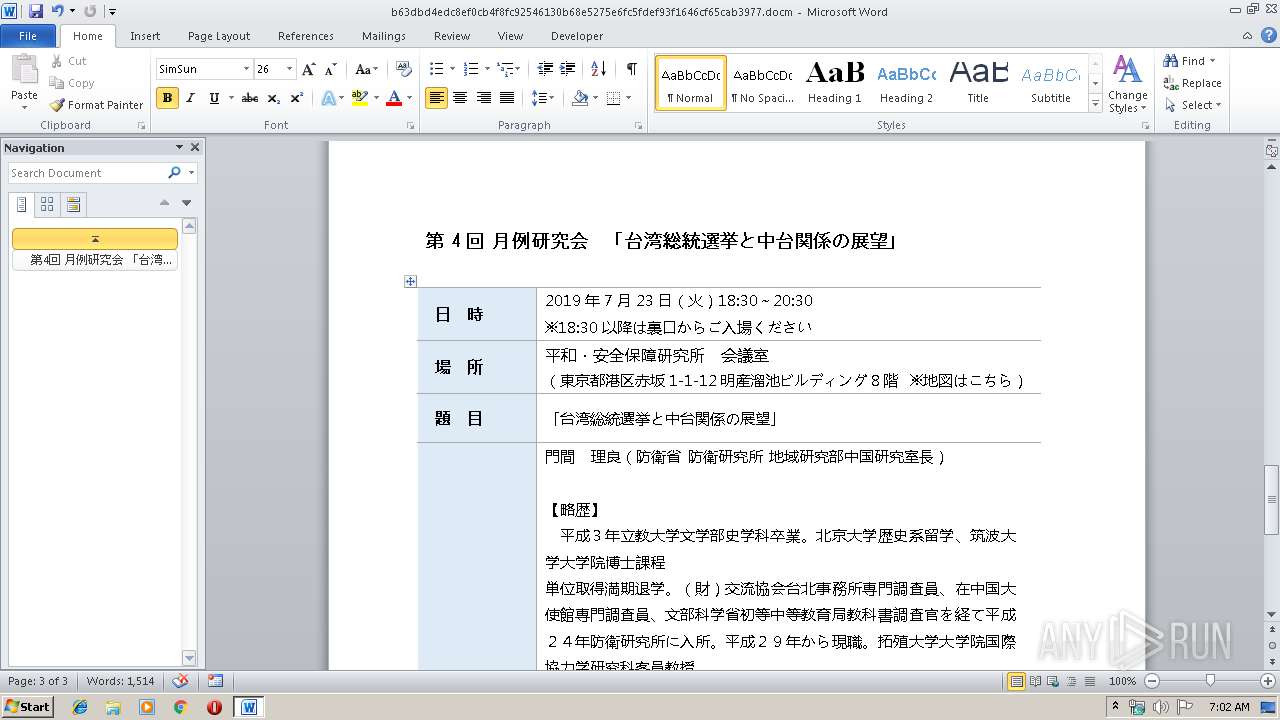The image size is (1280, 720).
Task: Show or hide paragraph marks
Action: pos(631,69)
